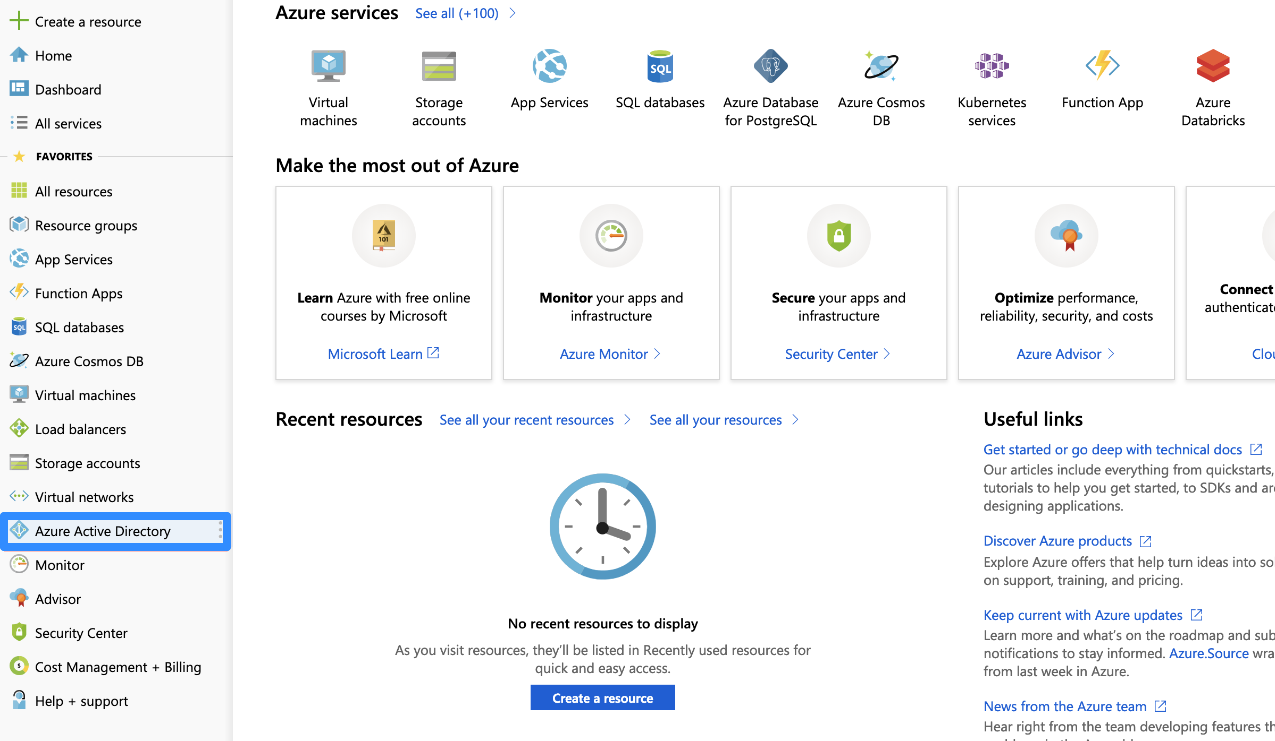Click the Monitor card gauge thumbnail
1275x741 pixels.
pyautogui.click(x=611, y=236)
